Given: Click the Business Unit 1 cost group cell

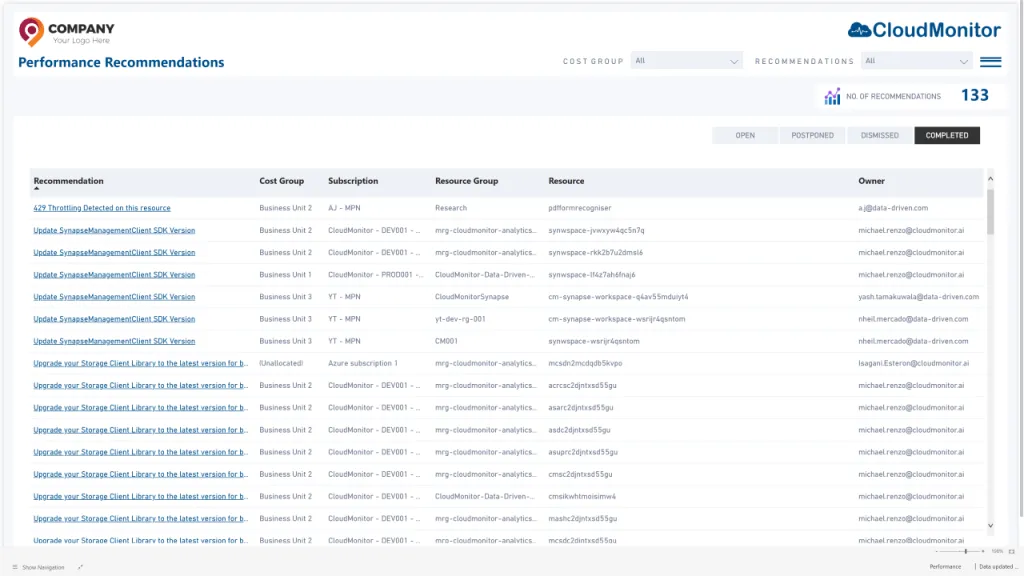Looking at the screenshot, I should coord(285,274).
